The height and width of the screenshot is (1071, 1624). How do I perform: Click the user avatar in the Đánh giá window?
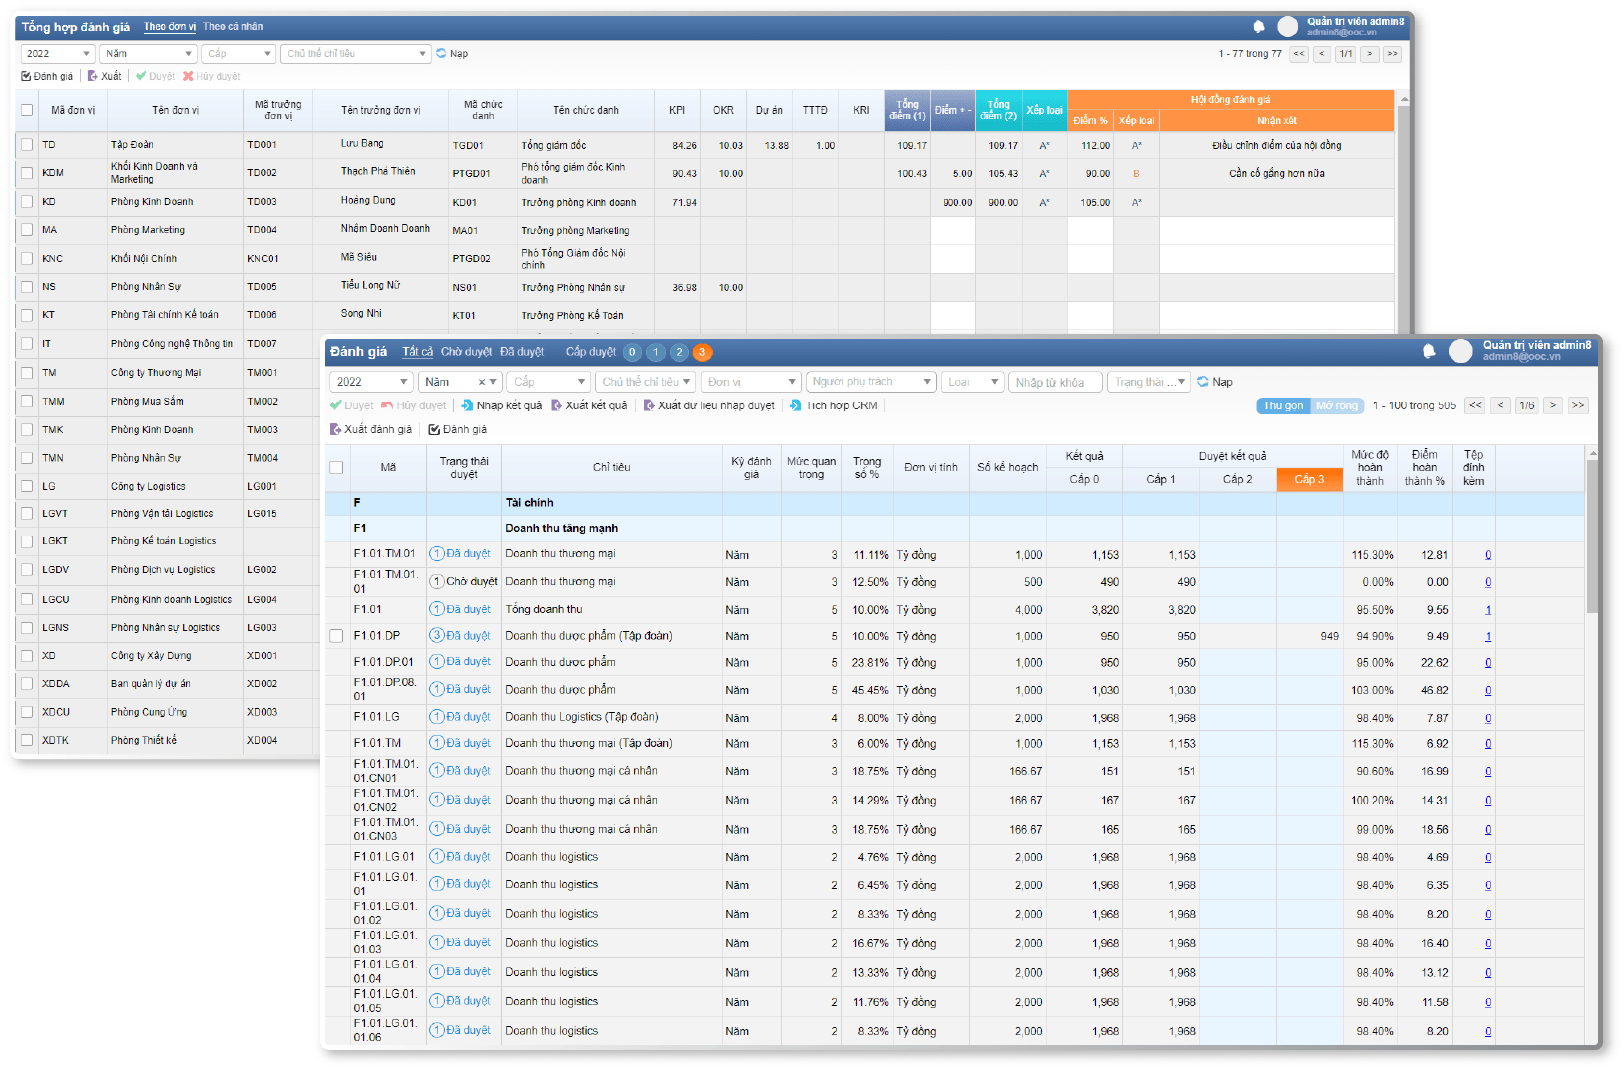click(x=1461, y=351)
